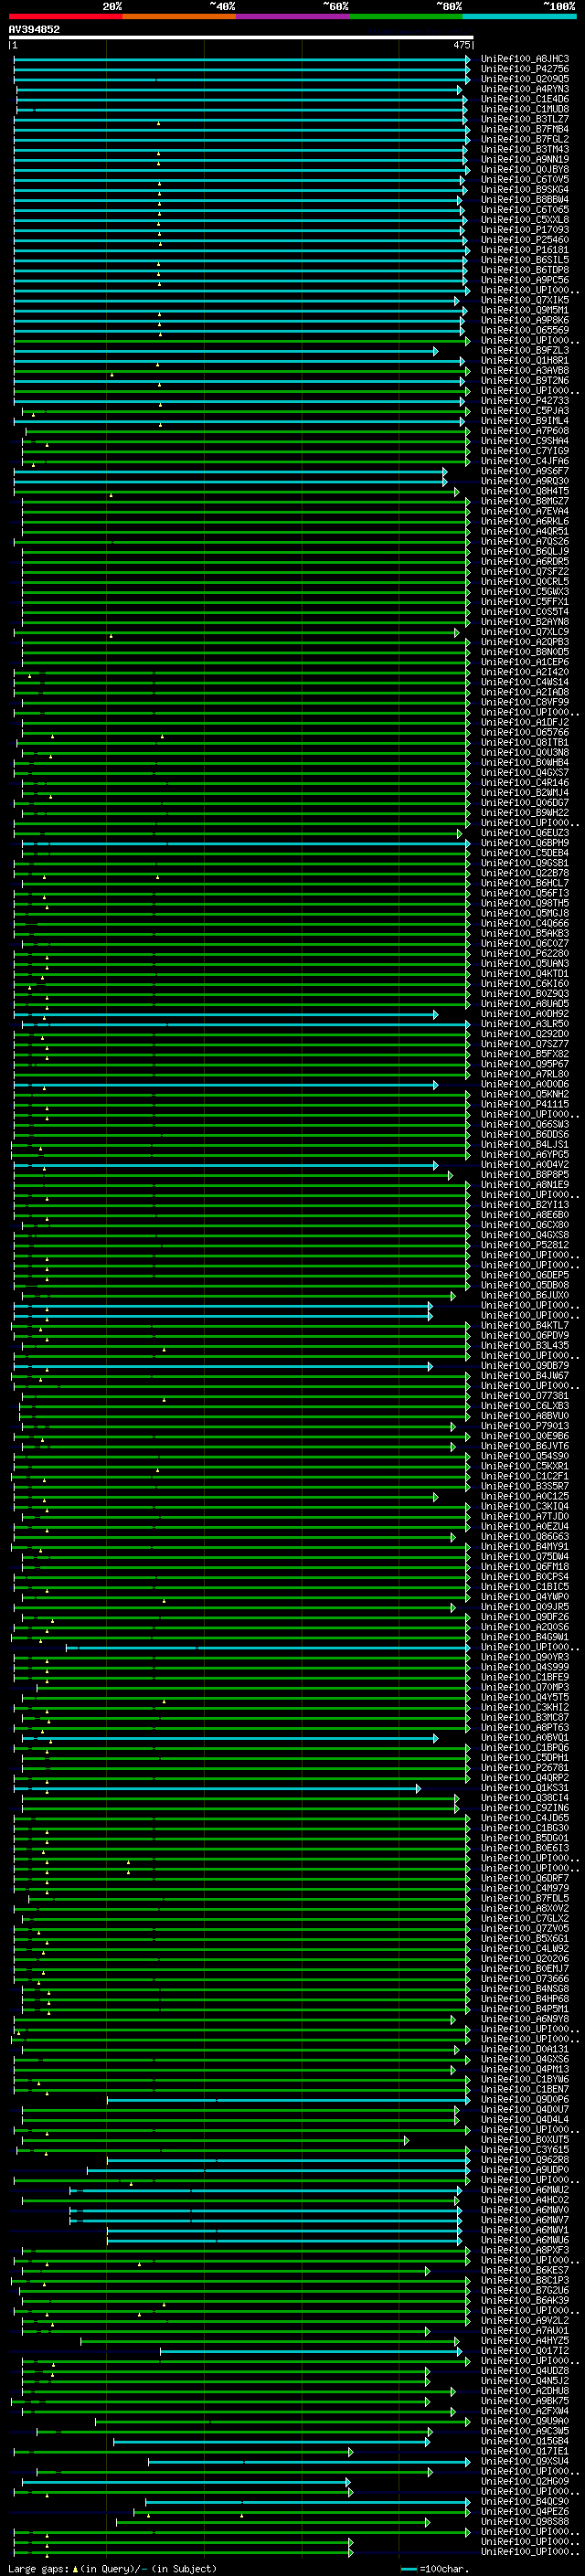
Task: Click the yellow triangle in Large gaps legend
Action: tap(75, 2569)
